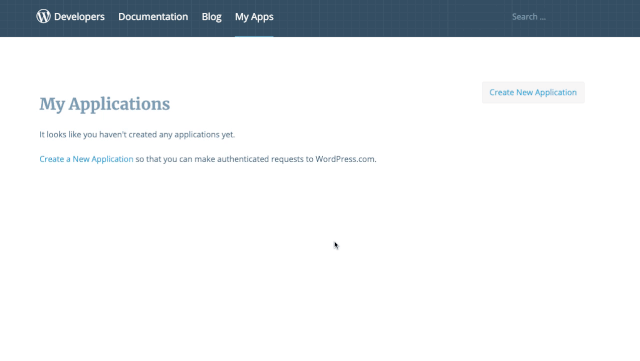Click the 'My Applications' heading

pos(104,104)
